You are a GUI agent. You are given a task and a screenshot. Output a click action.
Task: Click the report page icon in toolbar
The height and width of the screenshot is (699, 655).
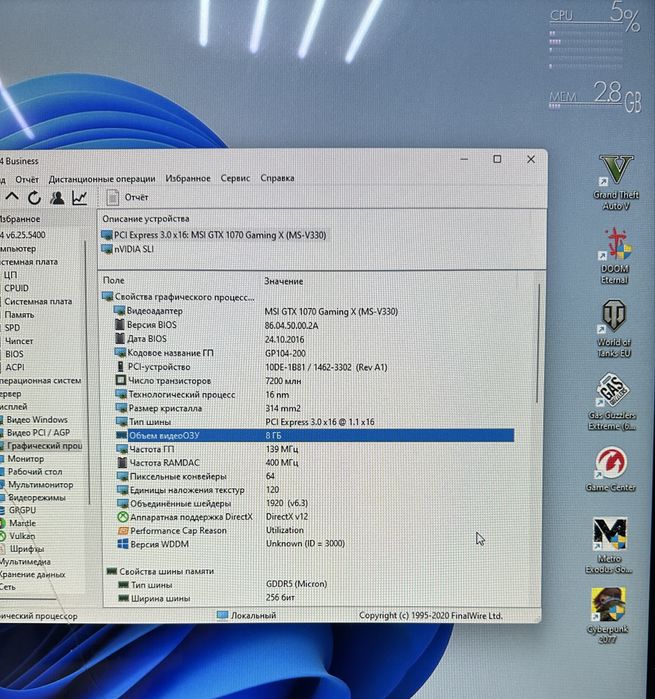[112, 197]
